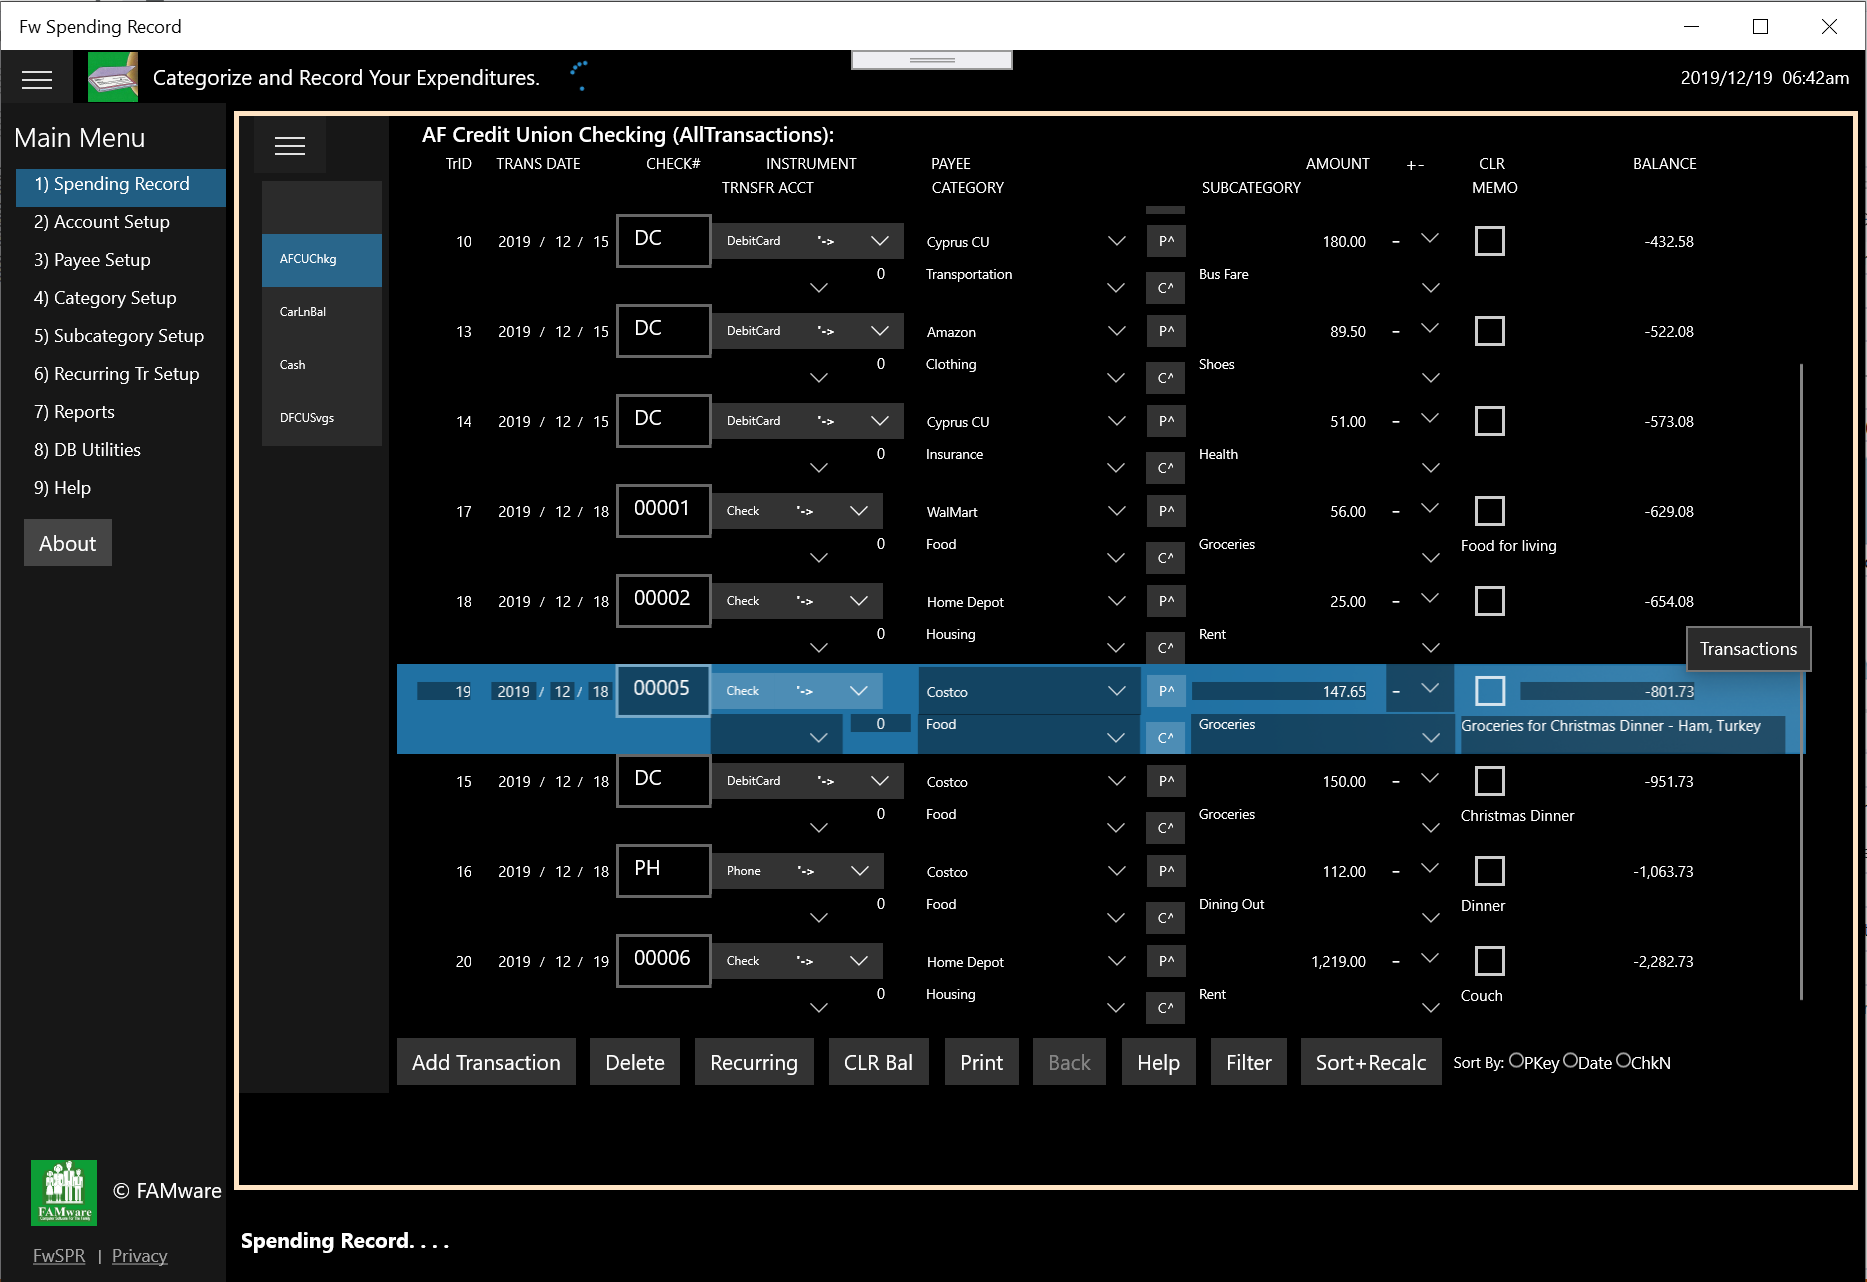
Task: Click the Spending Record app logo icon
Action: (113, 77)
